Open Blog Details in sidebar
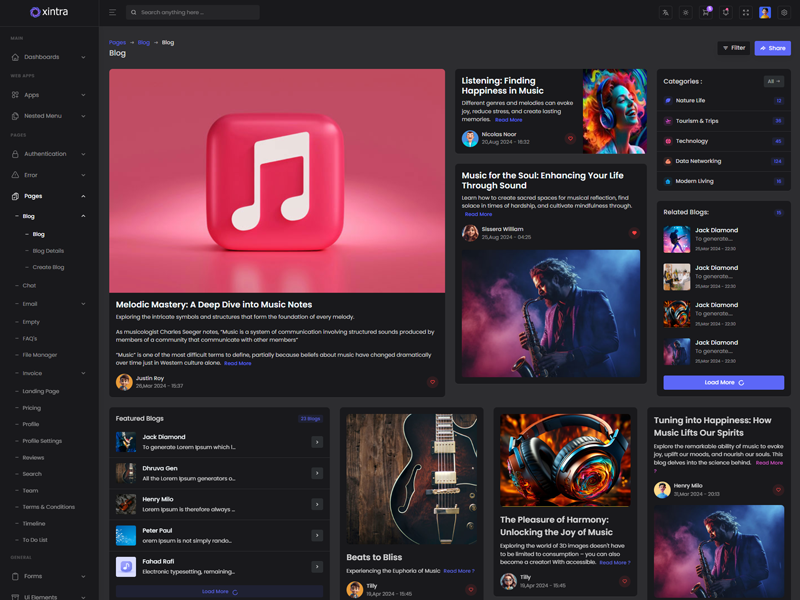Screen dimensions: 800x600 point(48,251)
